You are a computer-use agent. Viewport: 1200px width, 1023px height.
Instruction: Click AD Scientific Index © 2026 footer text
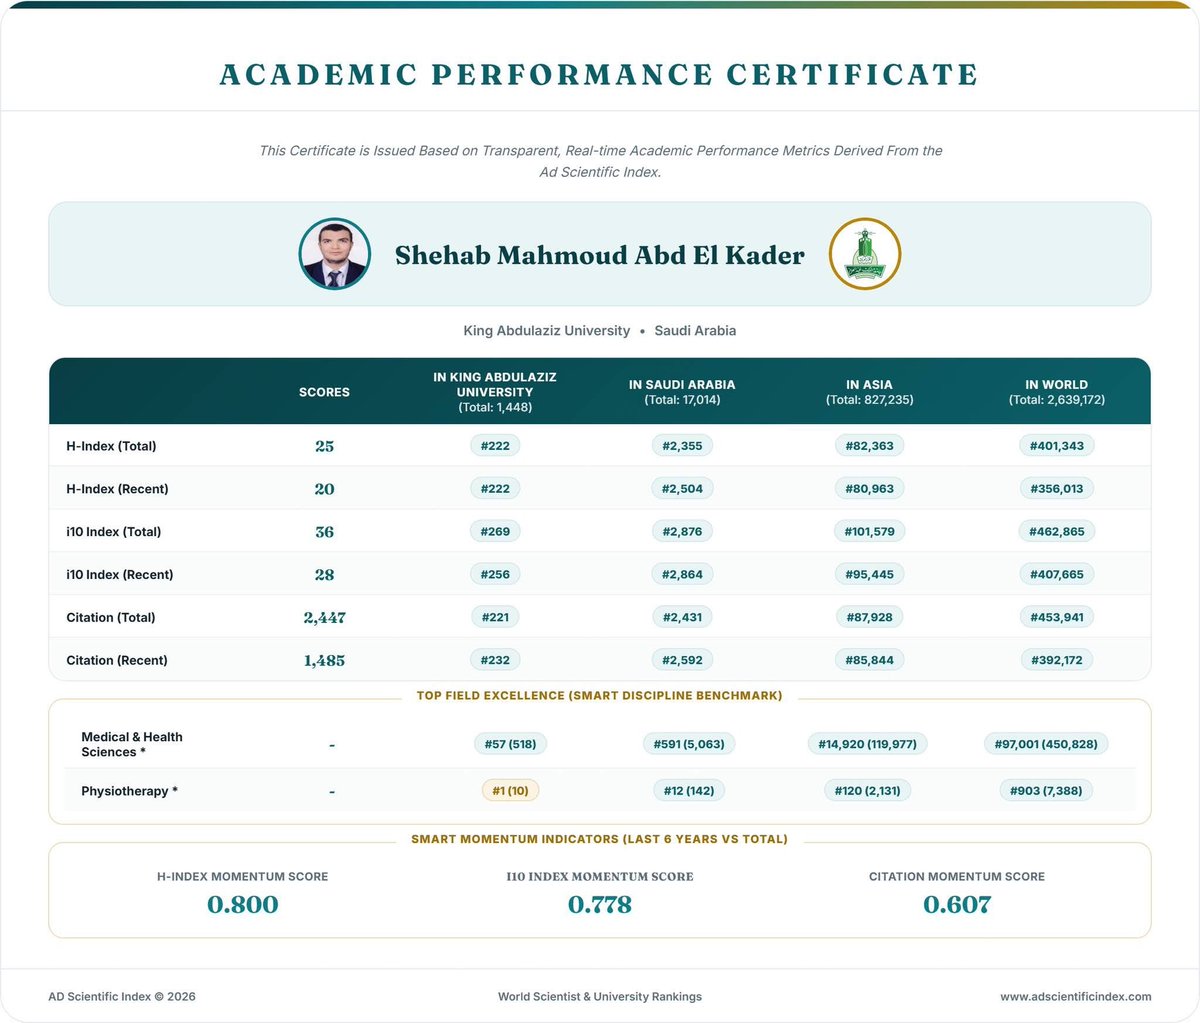click(x=122, y=997)
